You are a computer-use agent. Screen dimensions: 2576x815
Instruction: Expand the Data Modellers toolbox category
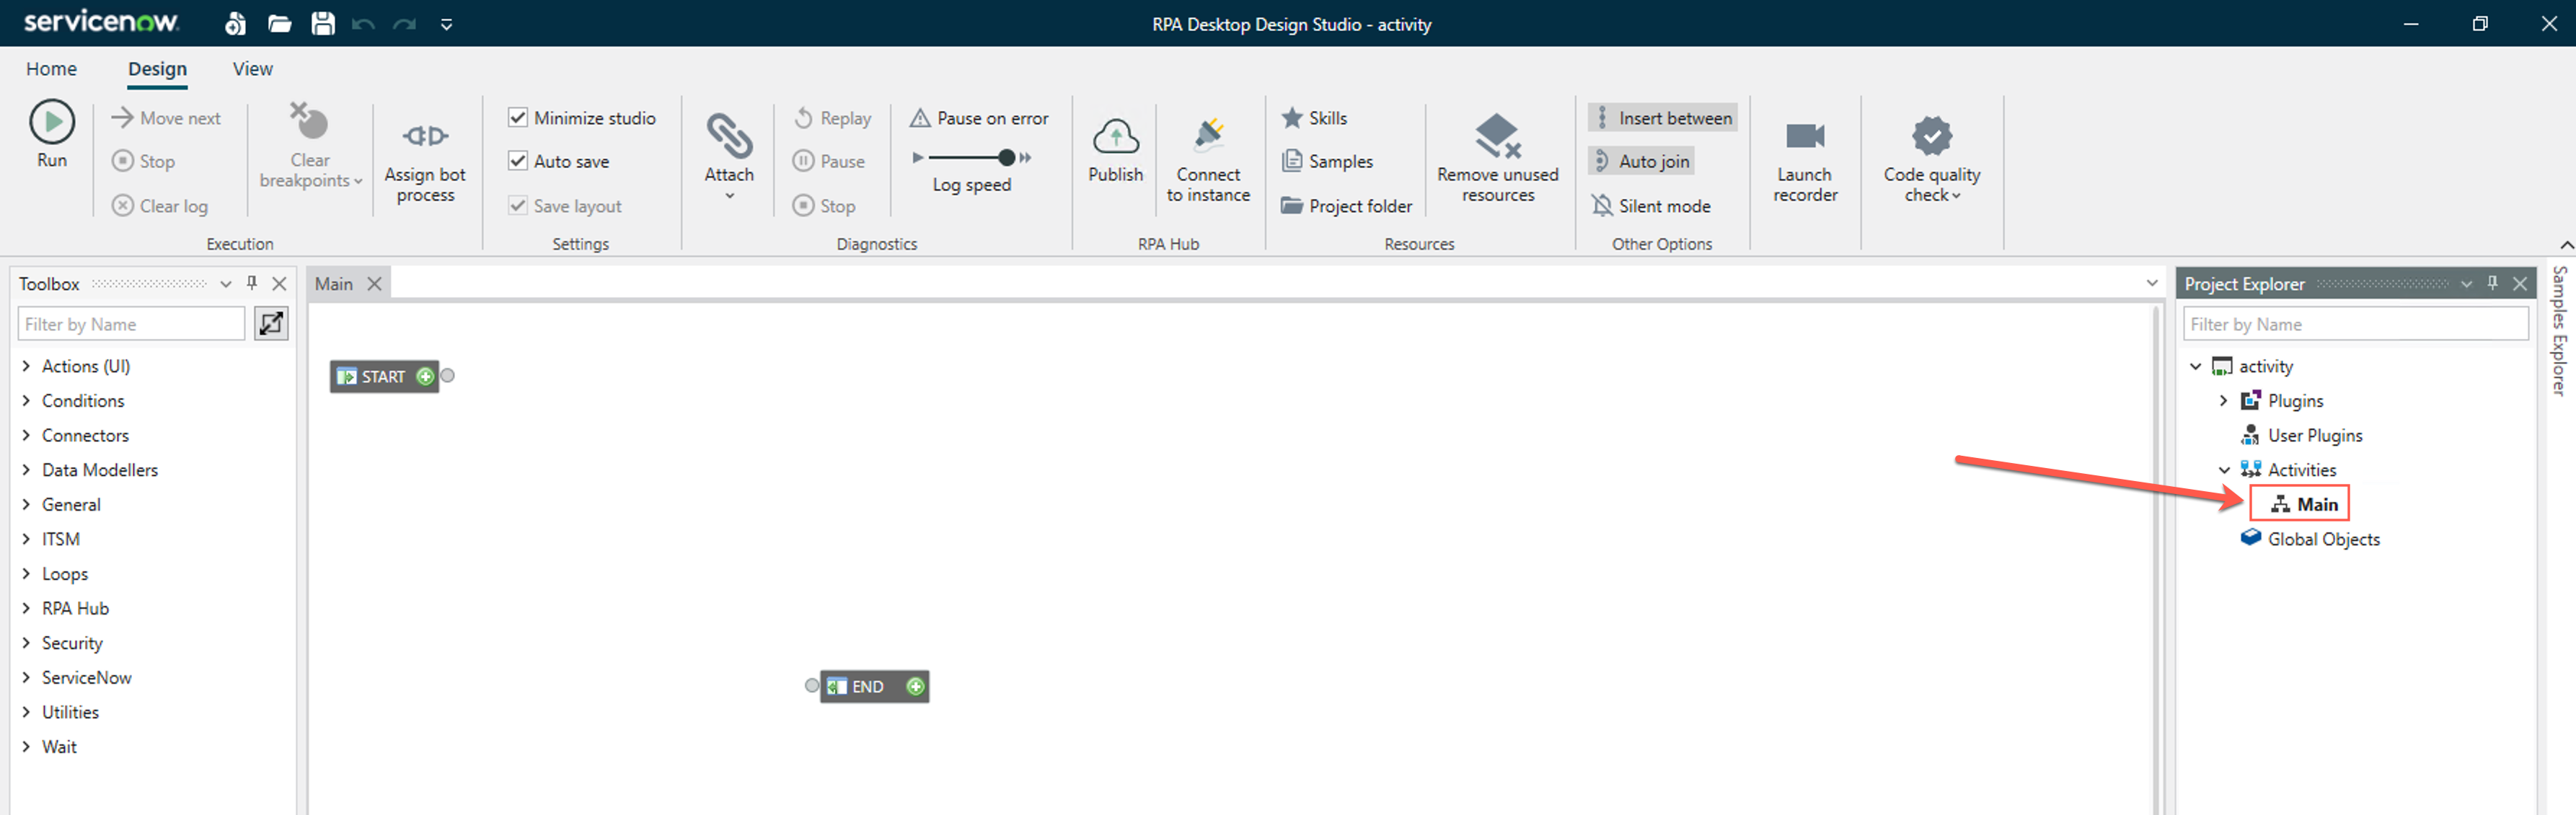pos(26,470)
